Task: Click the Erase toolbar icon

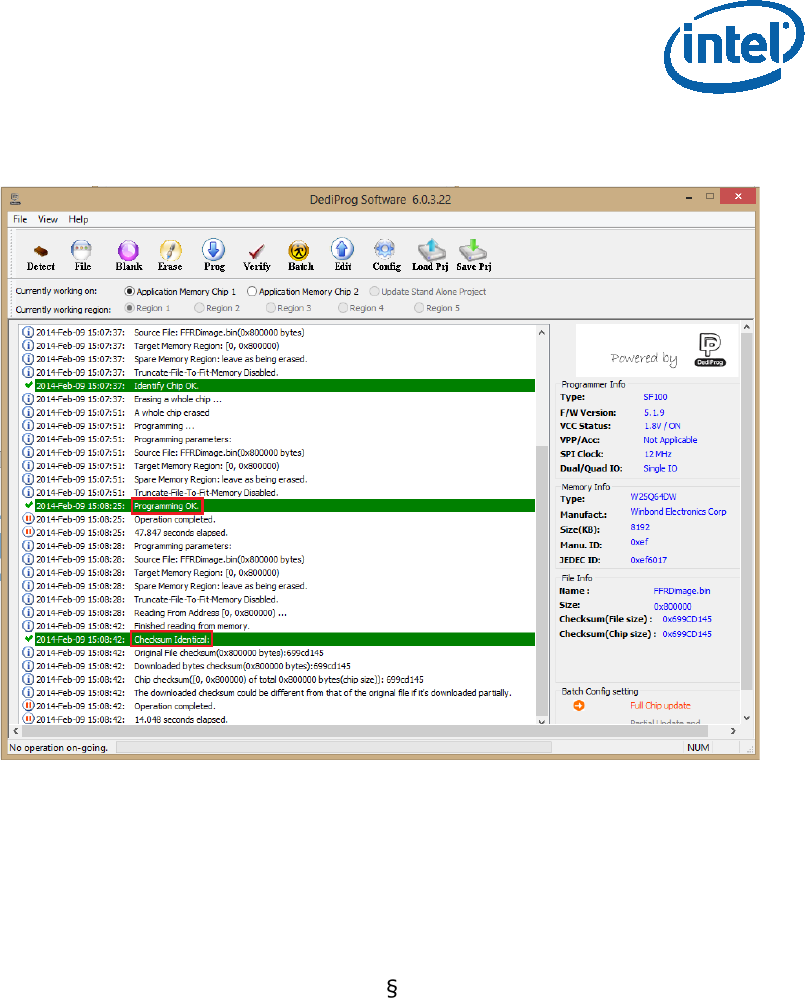Action: pos(170,255)
